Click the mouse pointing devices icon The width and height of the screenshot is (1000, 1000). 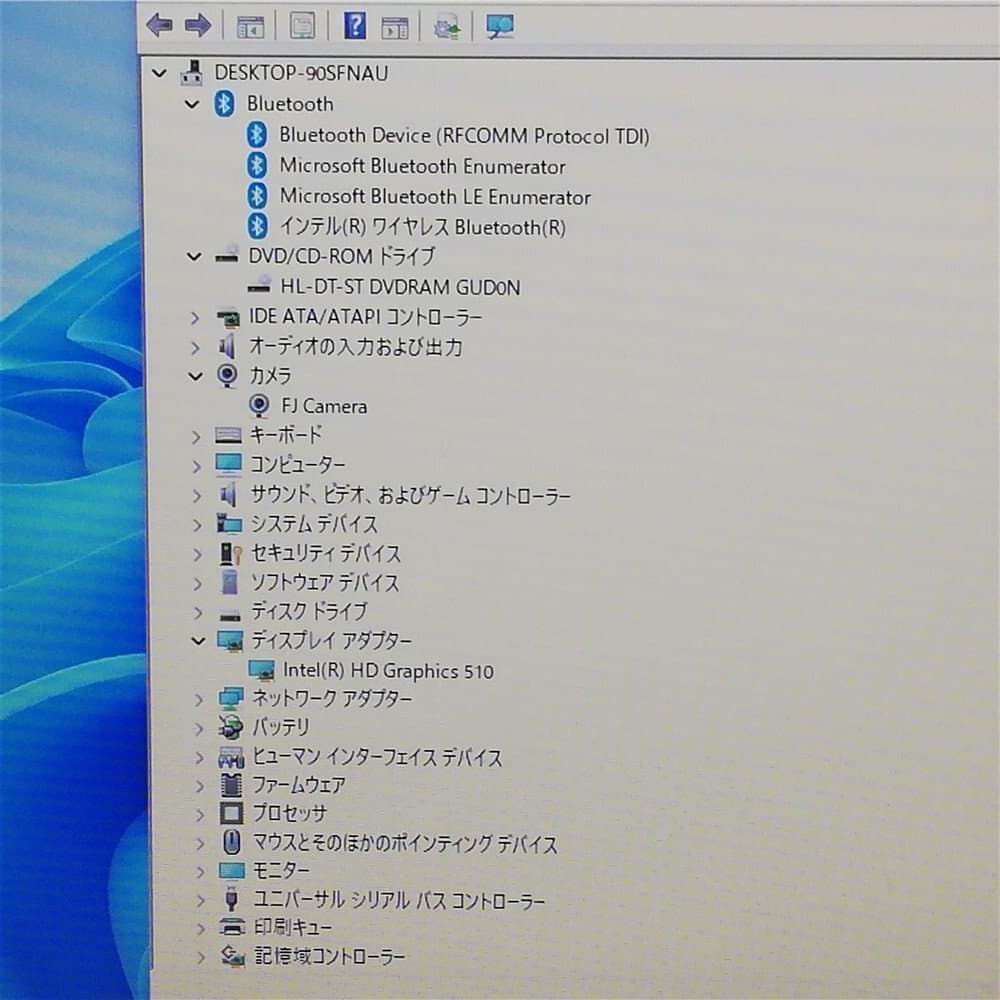(x=232, y=842)
